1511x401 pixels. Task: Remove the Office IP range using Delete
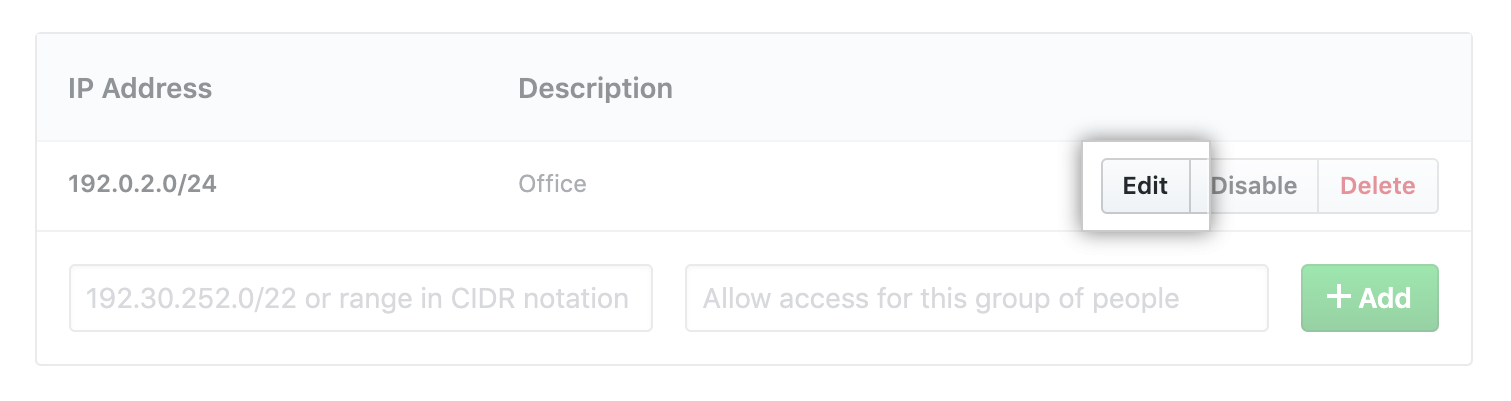point(1377,186)
